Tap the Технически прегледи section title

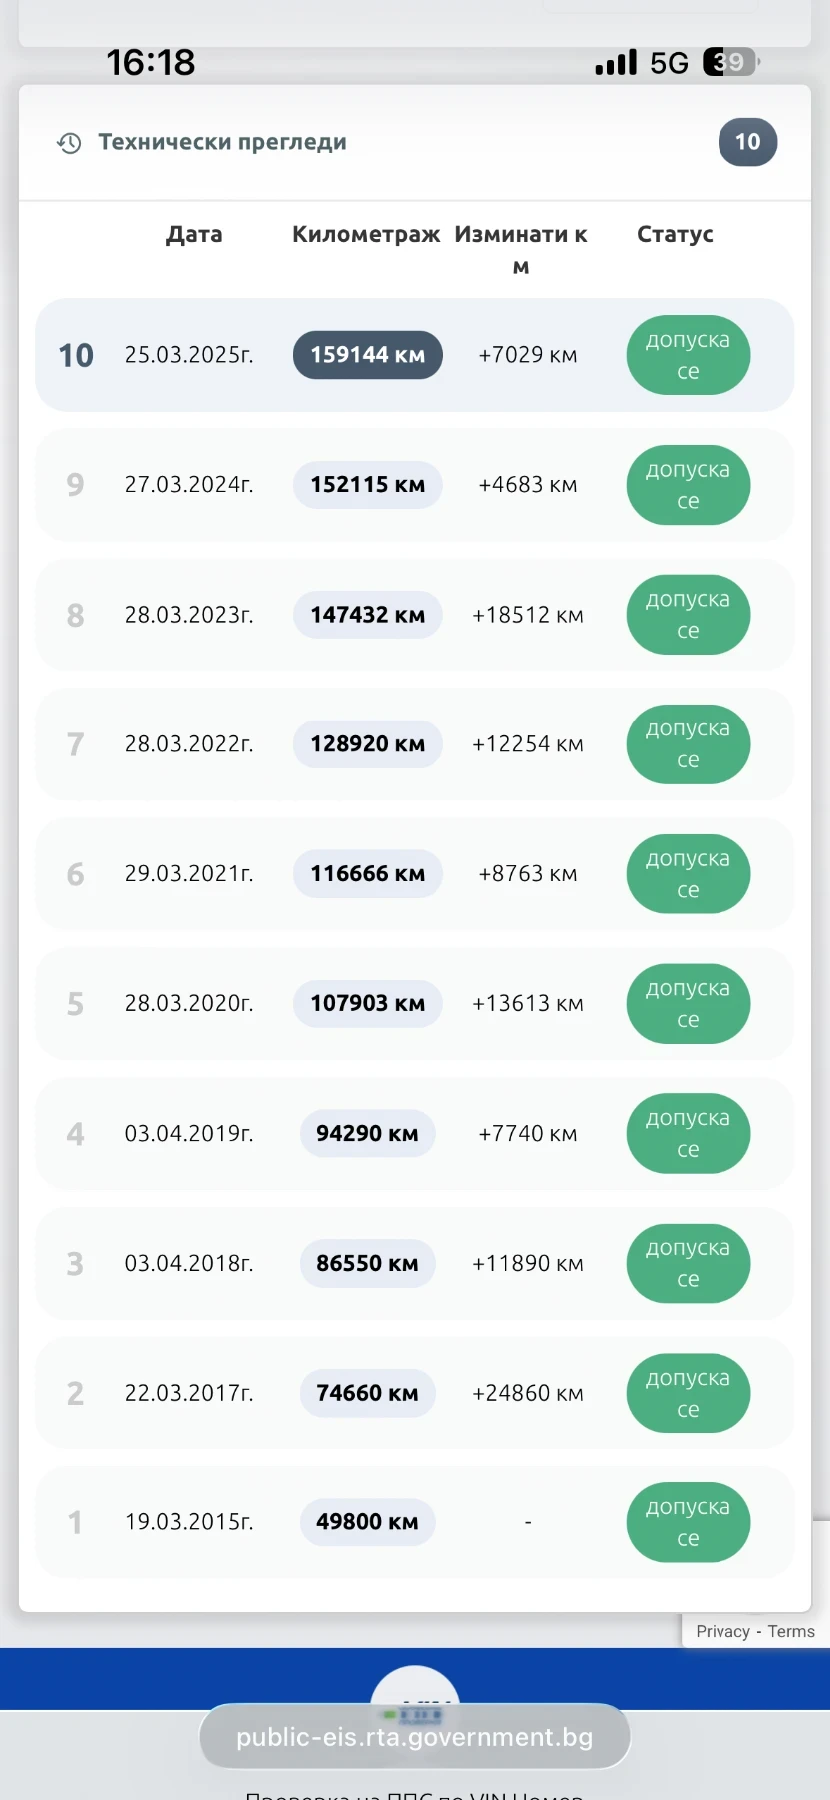point(222,142)
